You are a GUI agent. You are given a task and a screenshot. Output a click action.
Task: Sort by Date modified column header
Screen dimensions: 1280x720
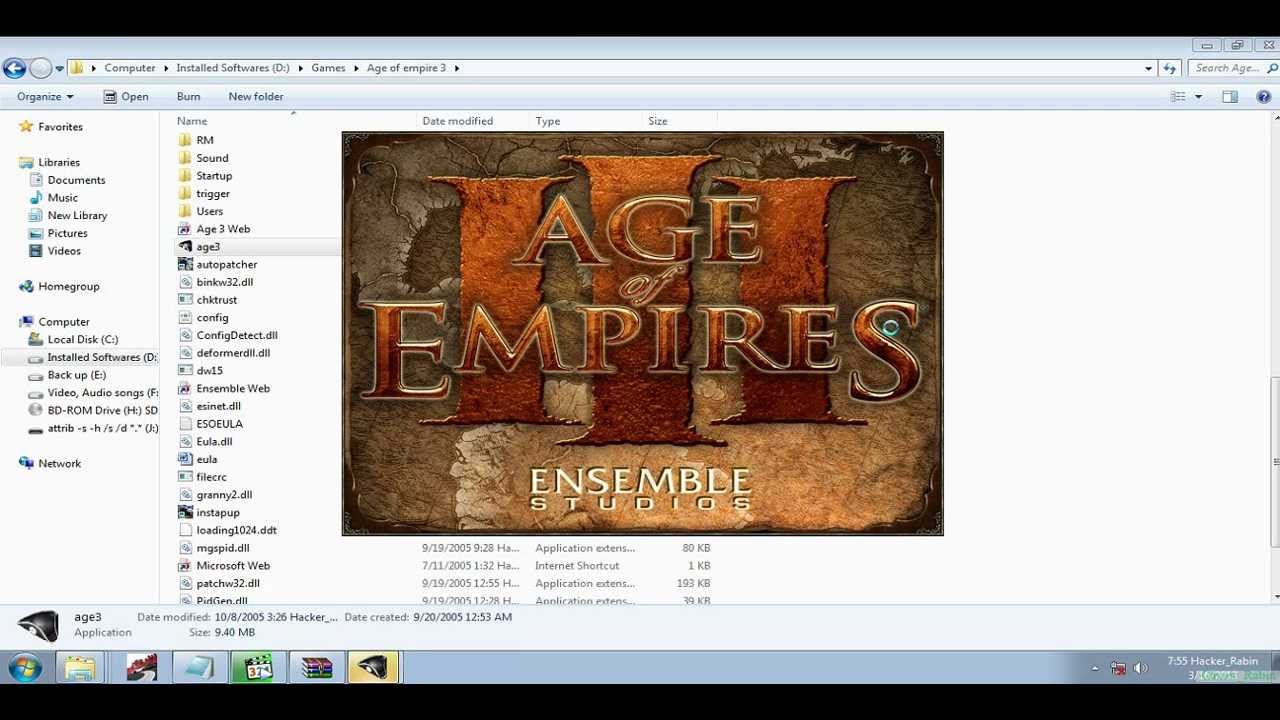point(457,121)
